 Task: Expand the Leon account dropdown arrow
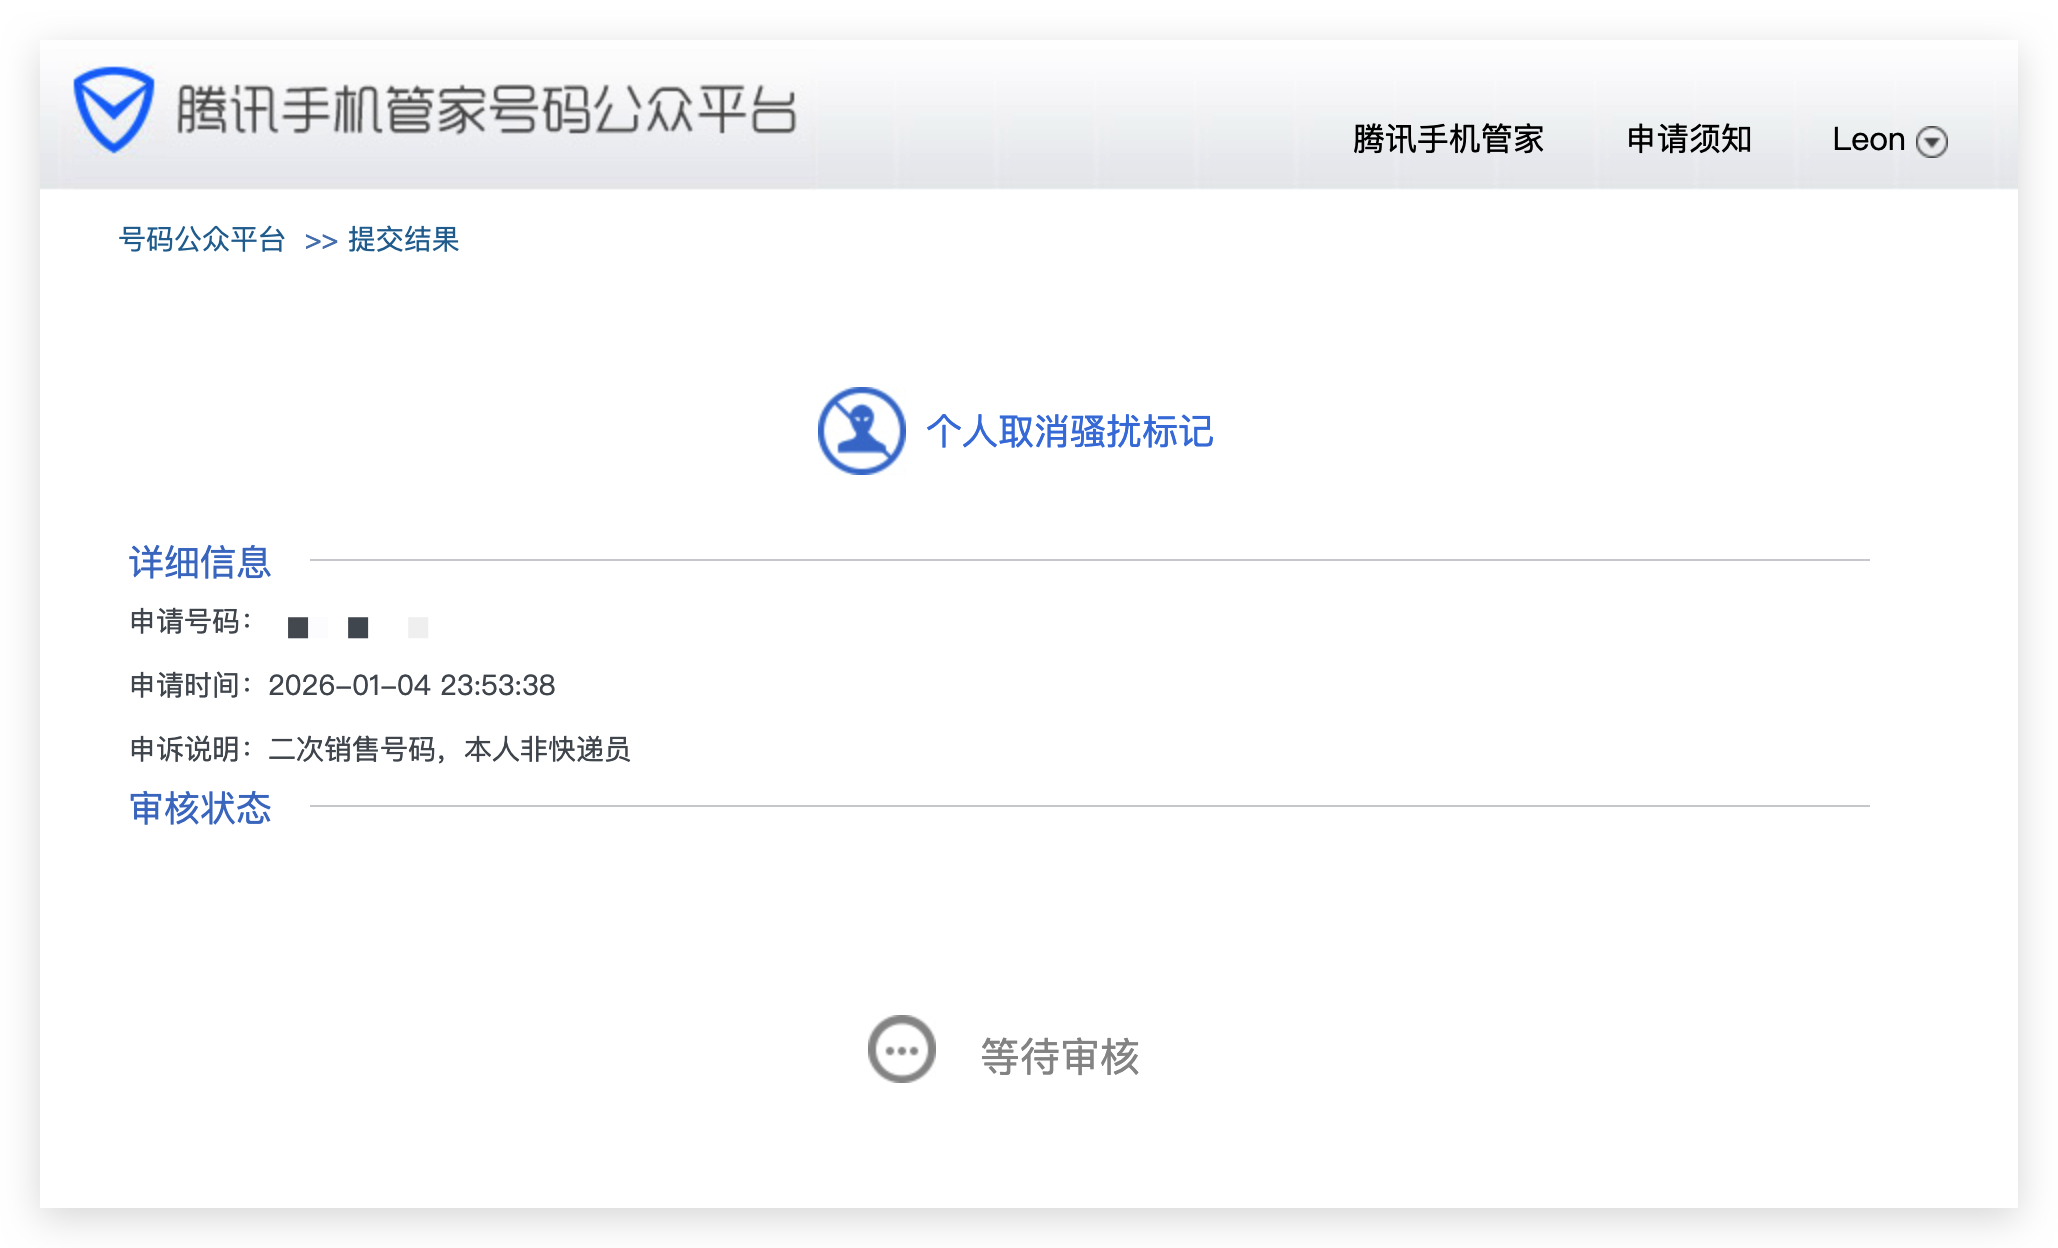[x=1931, y=142]
